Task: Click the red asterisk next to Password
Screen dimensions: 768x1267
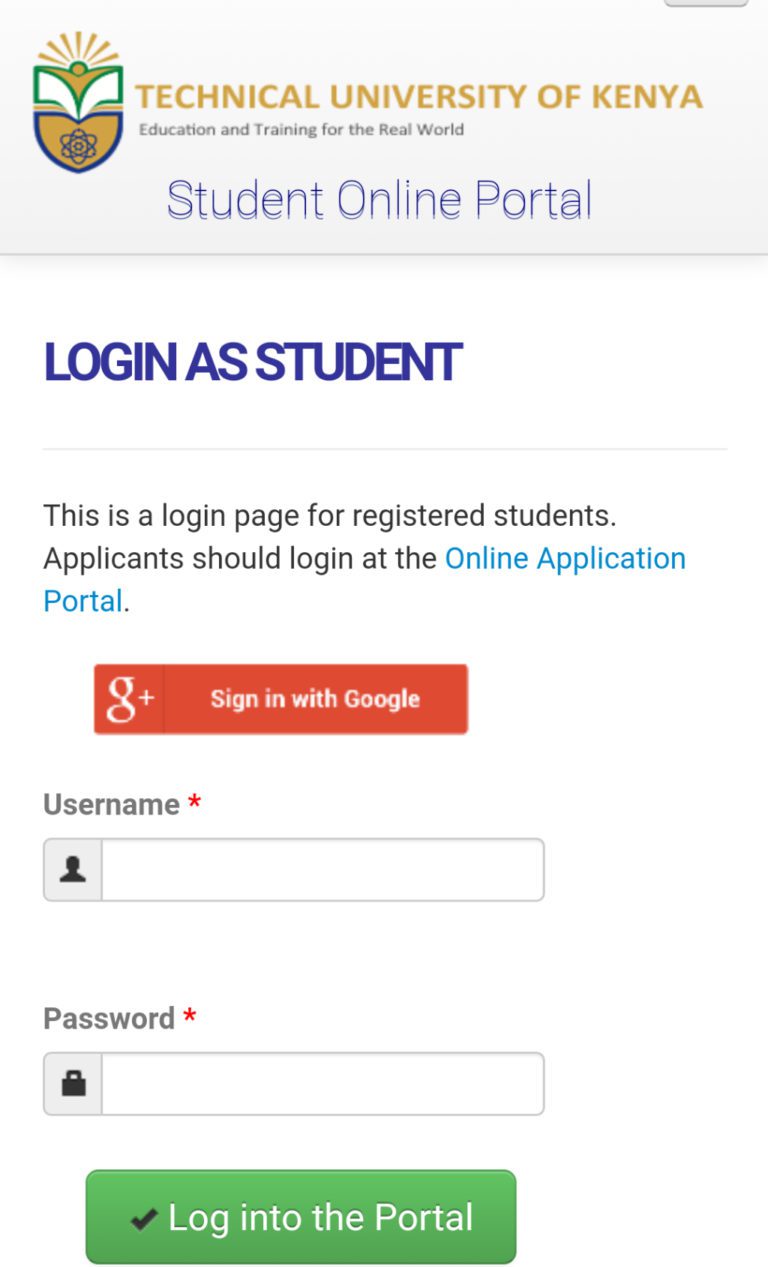Action: pyautogui.click(x=190, y=1014)
